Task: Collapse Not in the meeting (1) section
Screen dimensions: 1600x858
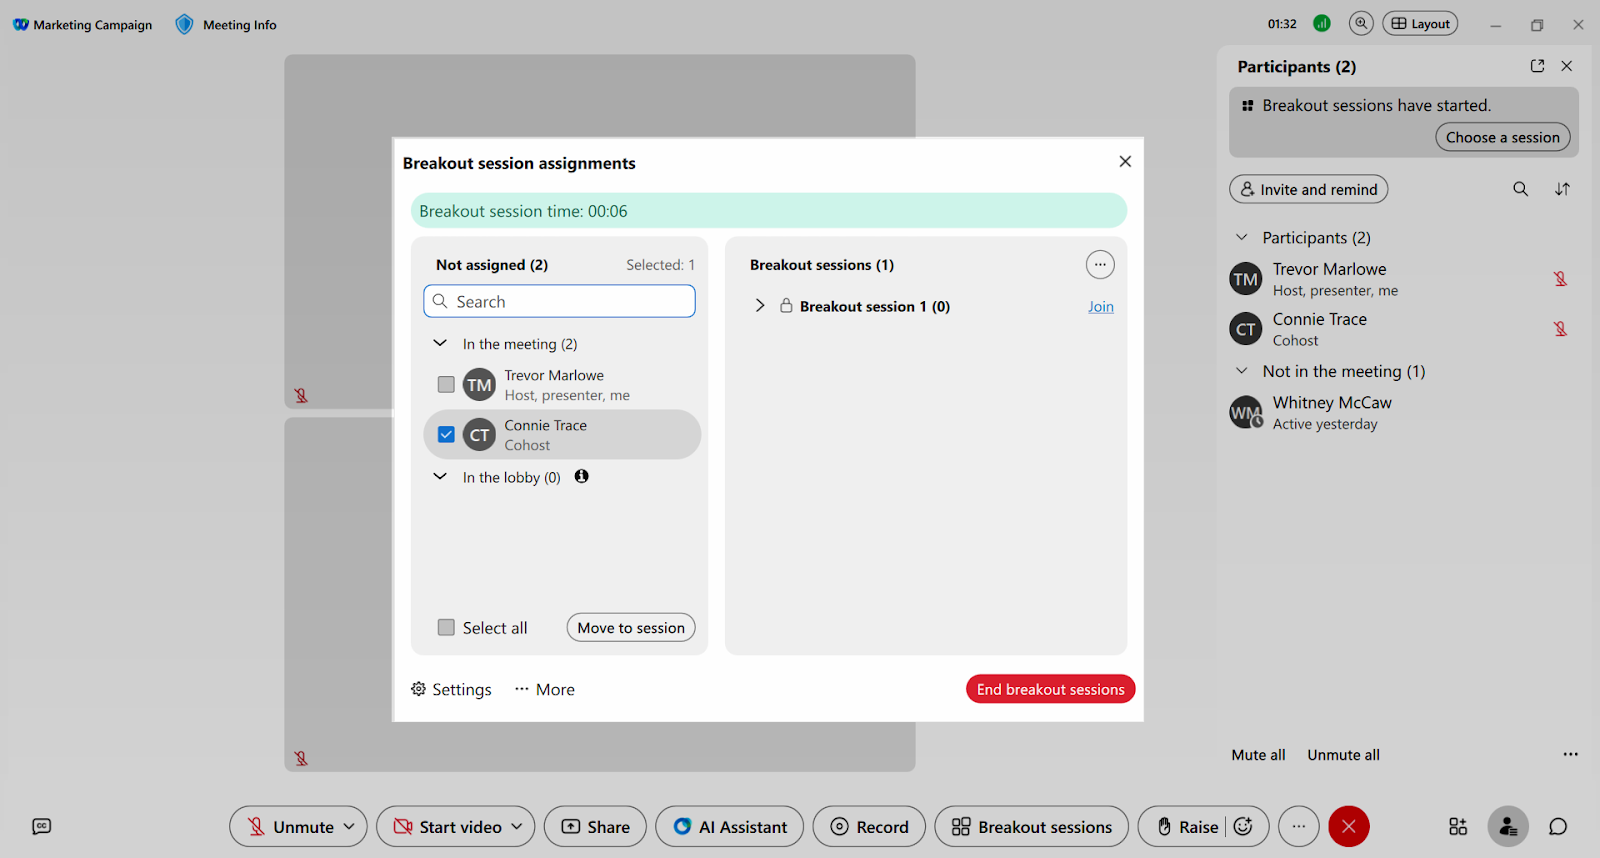Action: (1242, 371)
